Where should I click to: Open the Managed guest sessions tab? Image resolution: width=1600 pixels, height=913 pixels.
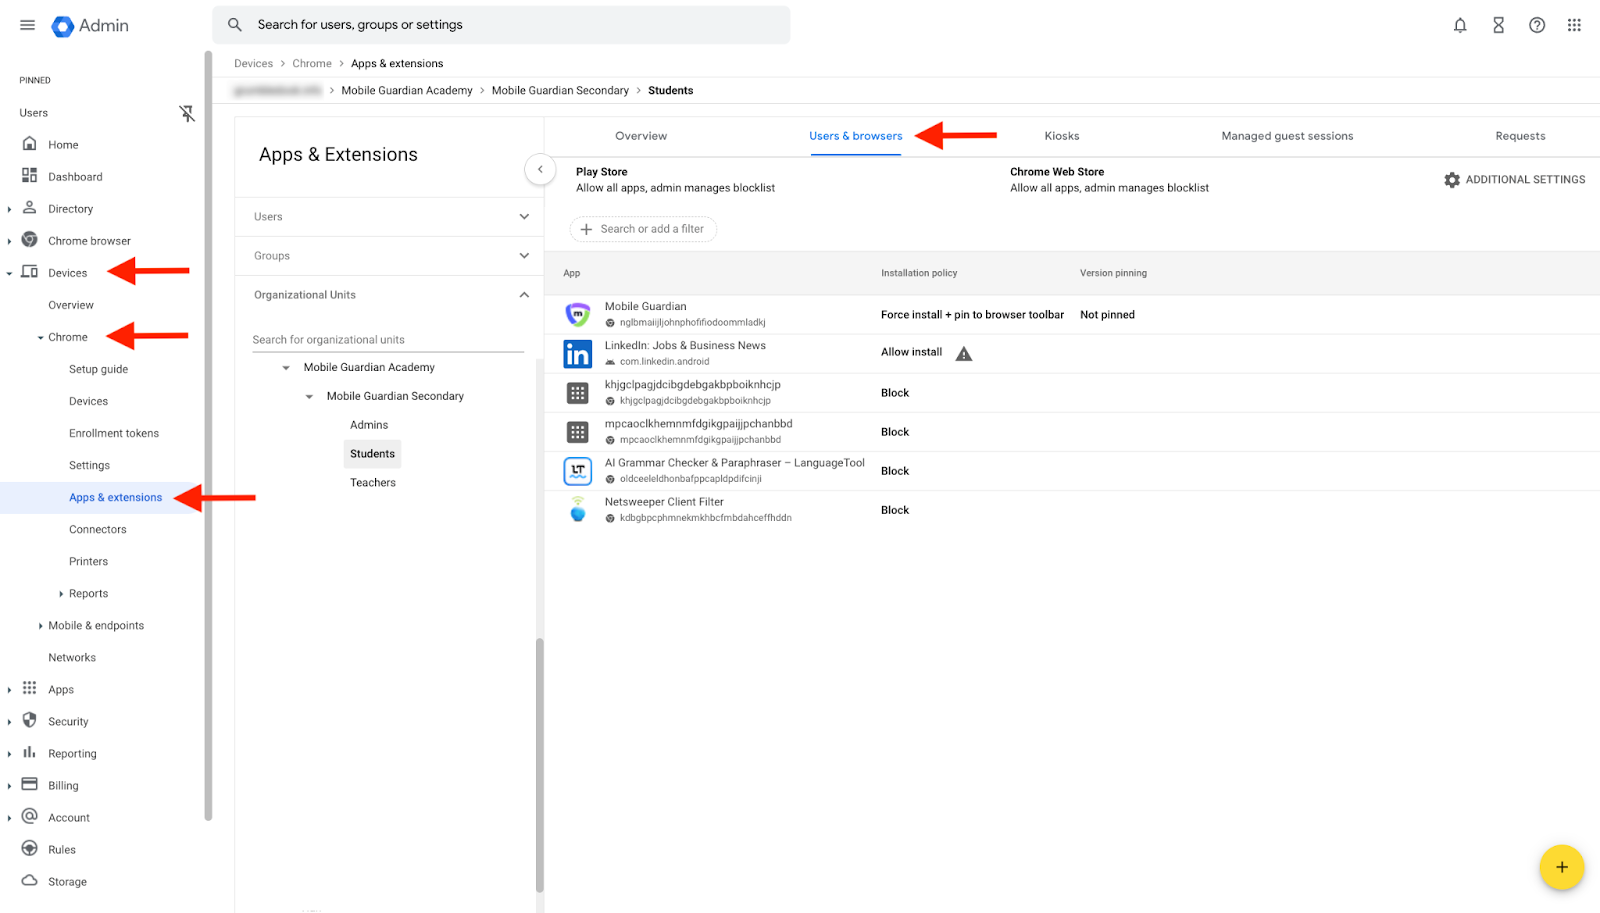tap(1287, 136)
